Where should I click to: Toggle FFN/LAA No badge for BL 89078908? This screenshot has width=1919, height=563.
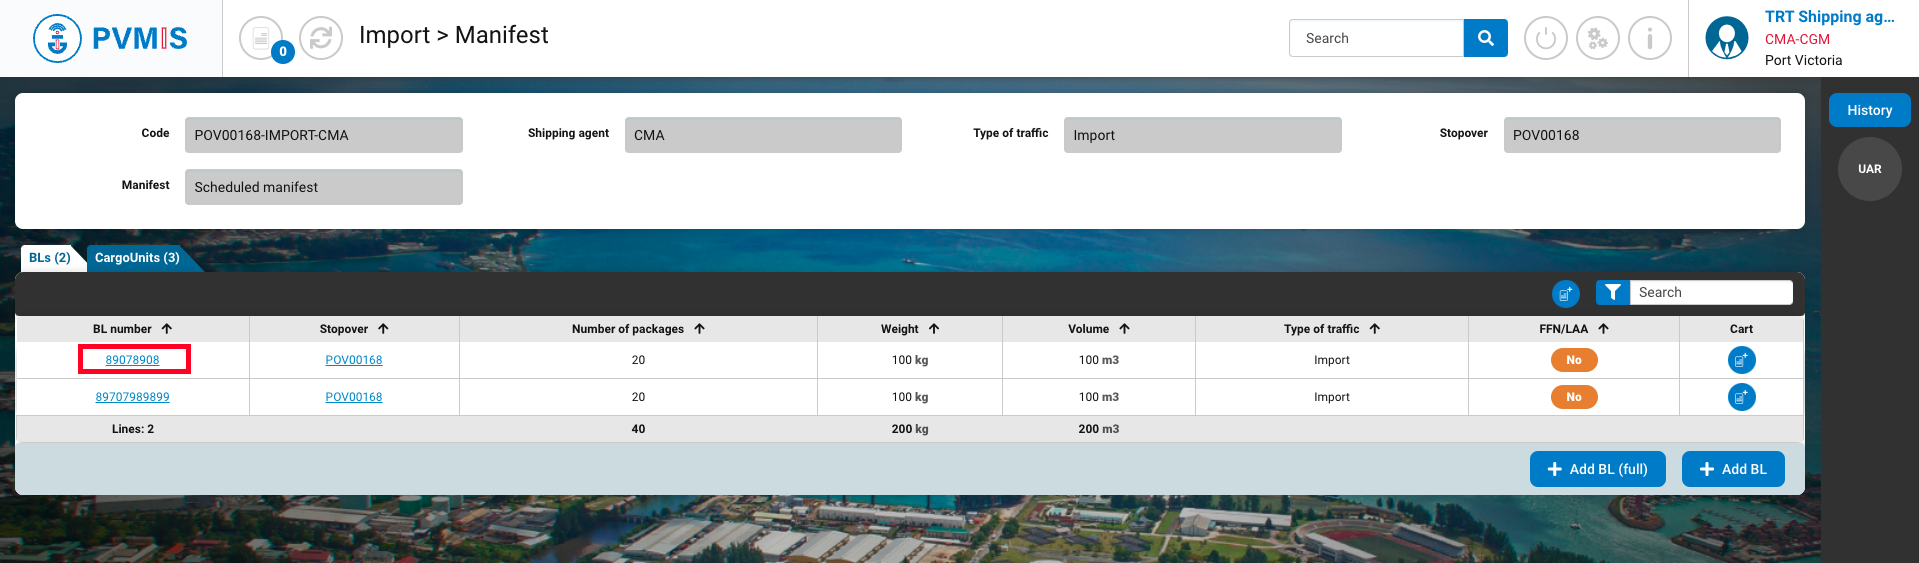pyautogui.click(x=1573, y=360)
